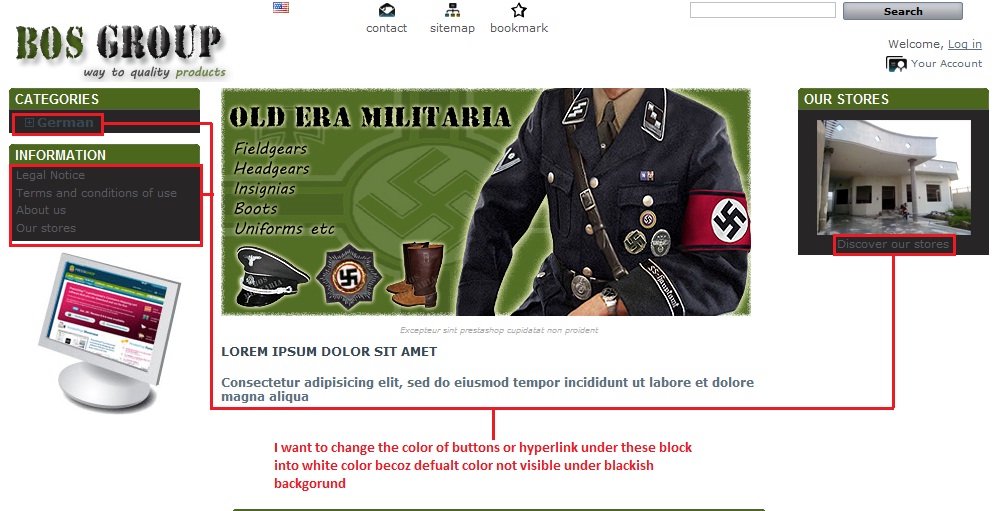Click the store building photo thumbnail
Screen dimensions: 1000x511
893,177
